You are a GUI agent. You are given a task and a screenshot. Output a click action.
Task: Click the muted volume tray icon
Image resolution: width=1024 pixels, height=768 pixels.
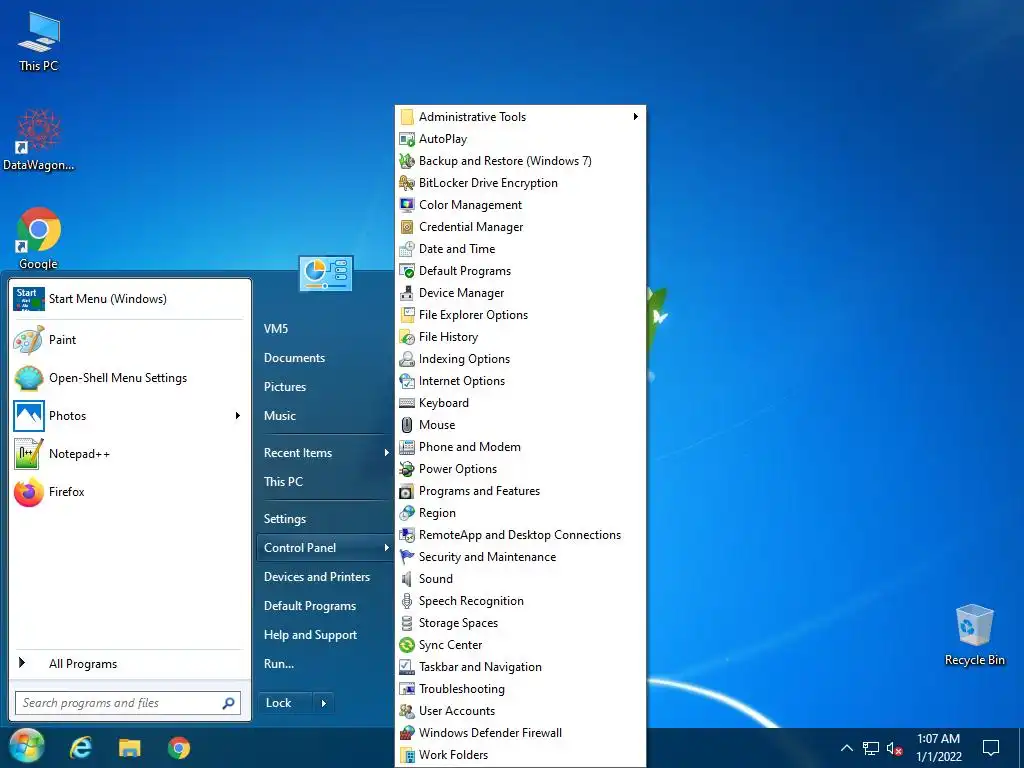point(894,748)
